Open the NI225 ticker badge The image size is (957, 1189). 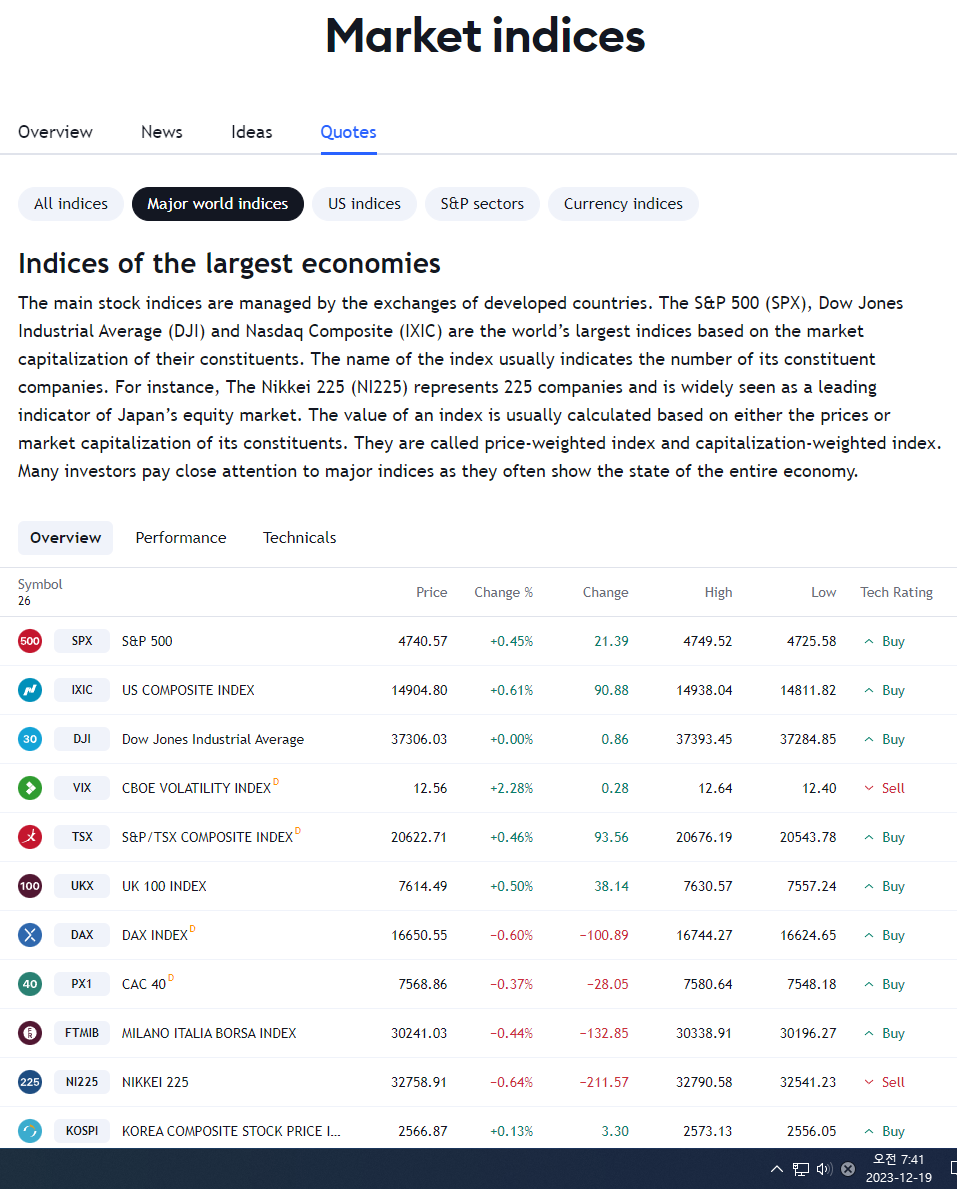[x=82, y=1082]
